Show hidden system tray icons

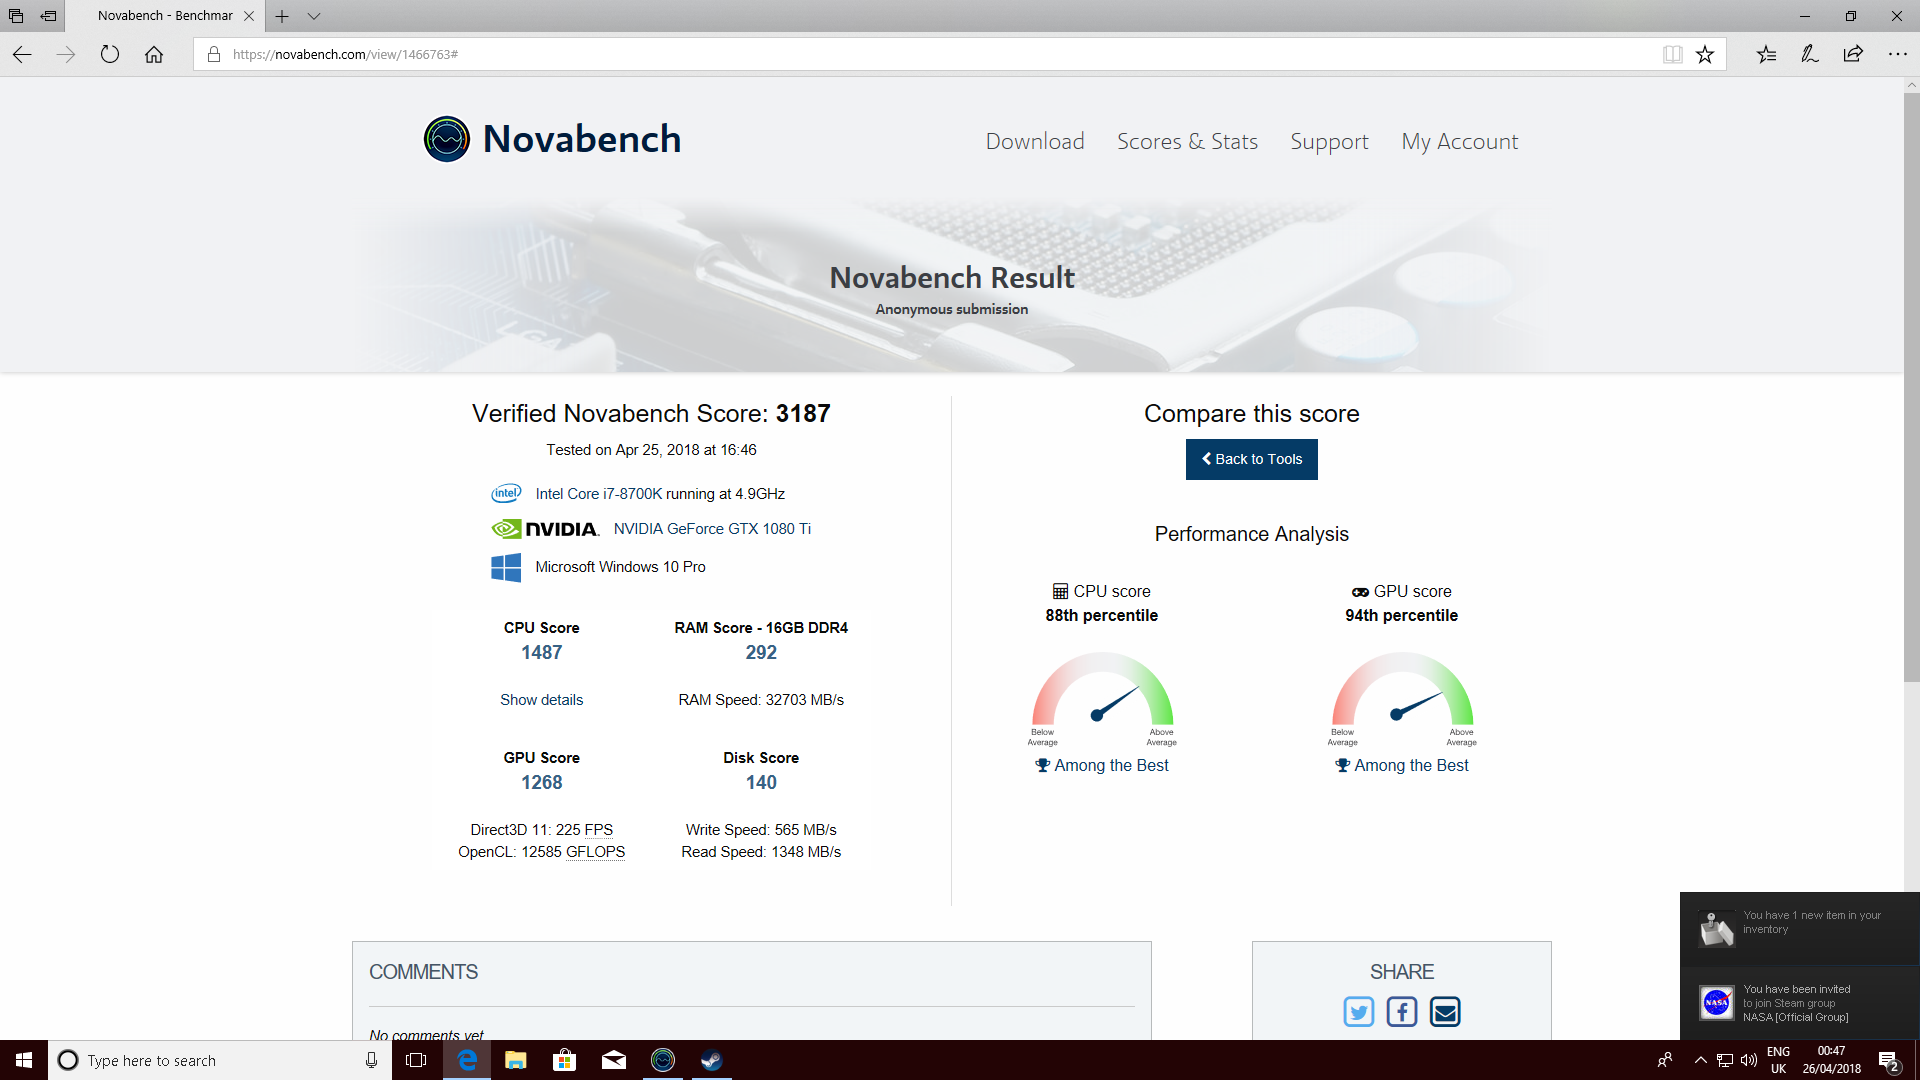click(x=1700, y=1060)
